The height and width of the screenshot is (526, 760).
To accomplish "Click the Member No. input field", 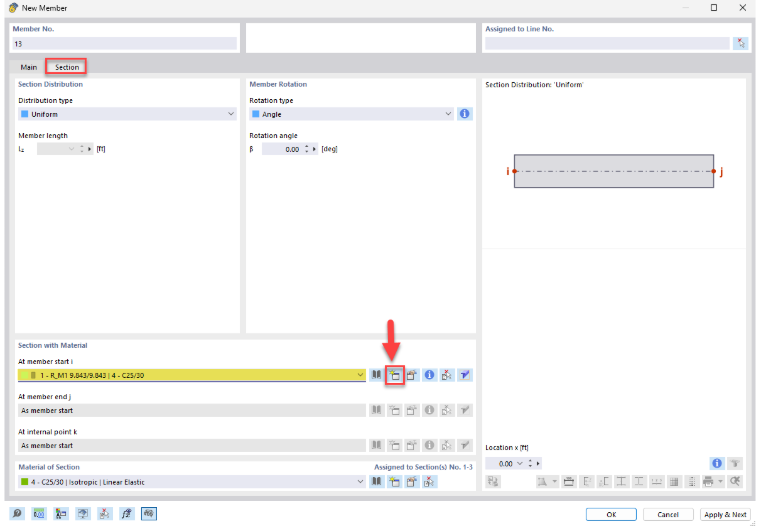I will pos(124,44).
